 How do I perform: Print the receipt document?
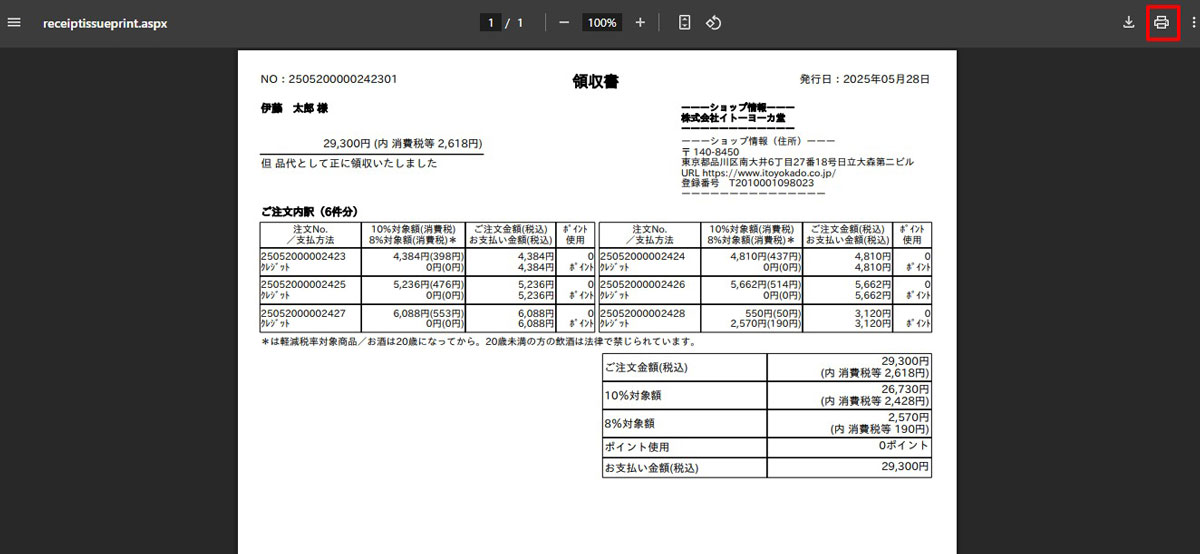[x=1162, y=22]
